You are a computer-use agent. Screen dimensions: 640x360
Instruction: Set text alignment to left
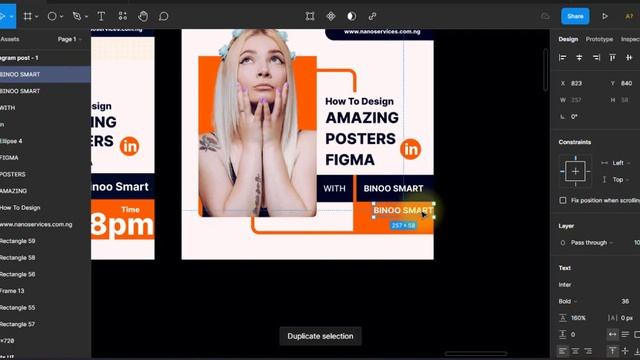[563, 351]
